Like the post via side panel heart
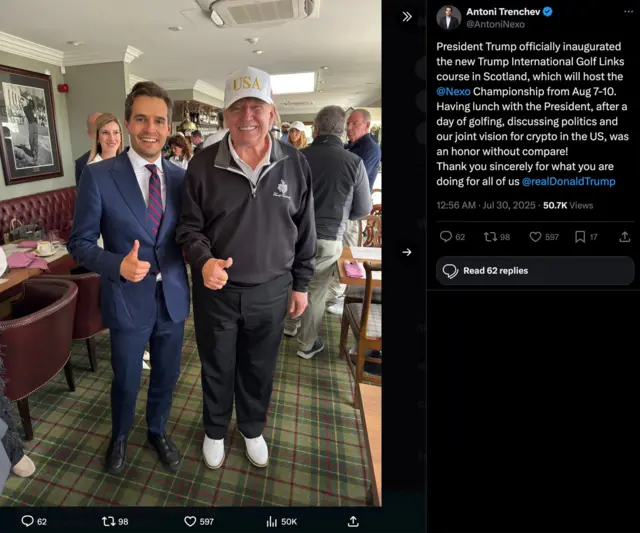Image resolution: width=640 pixels, height=533 pixels. click(x=535, y=237)
